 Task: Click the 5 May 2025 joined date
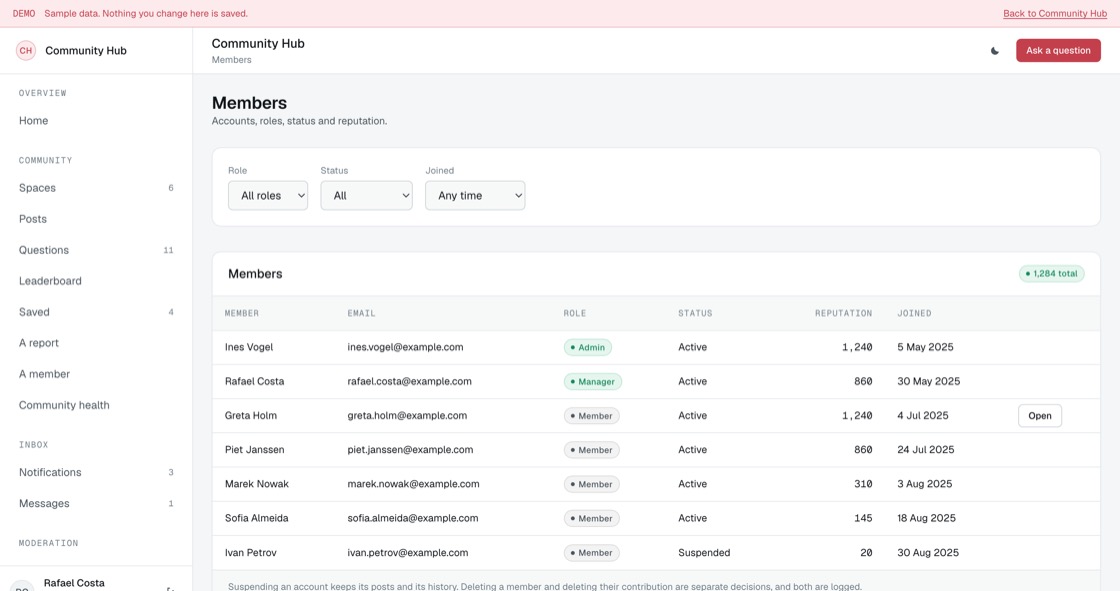(925, 347)
